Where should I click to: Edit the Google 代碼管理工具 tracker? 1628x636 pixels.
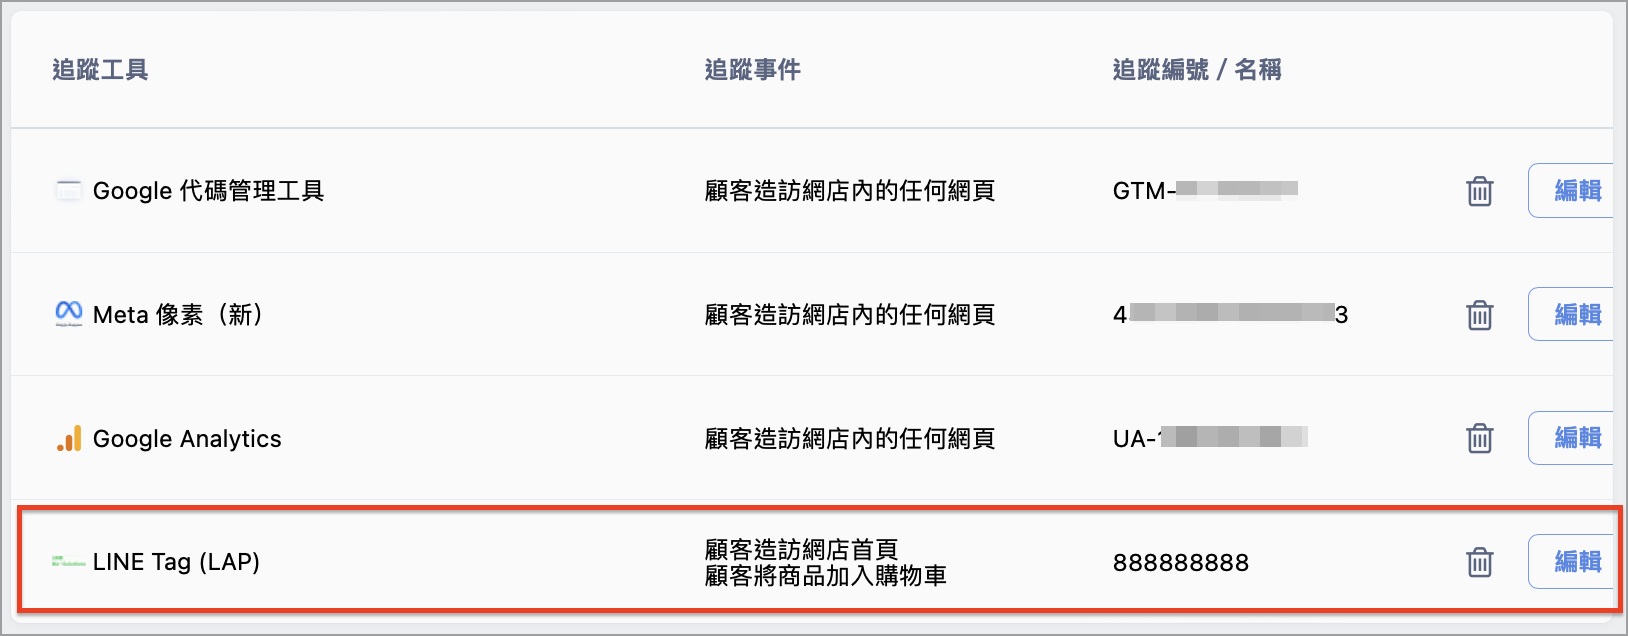1572,190
